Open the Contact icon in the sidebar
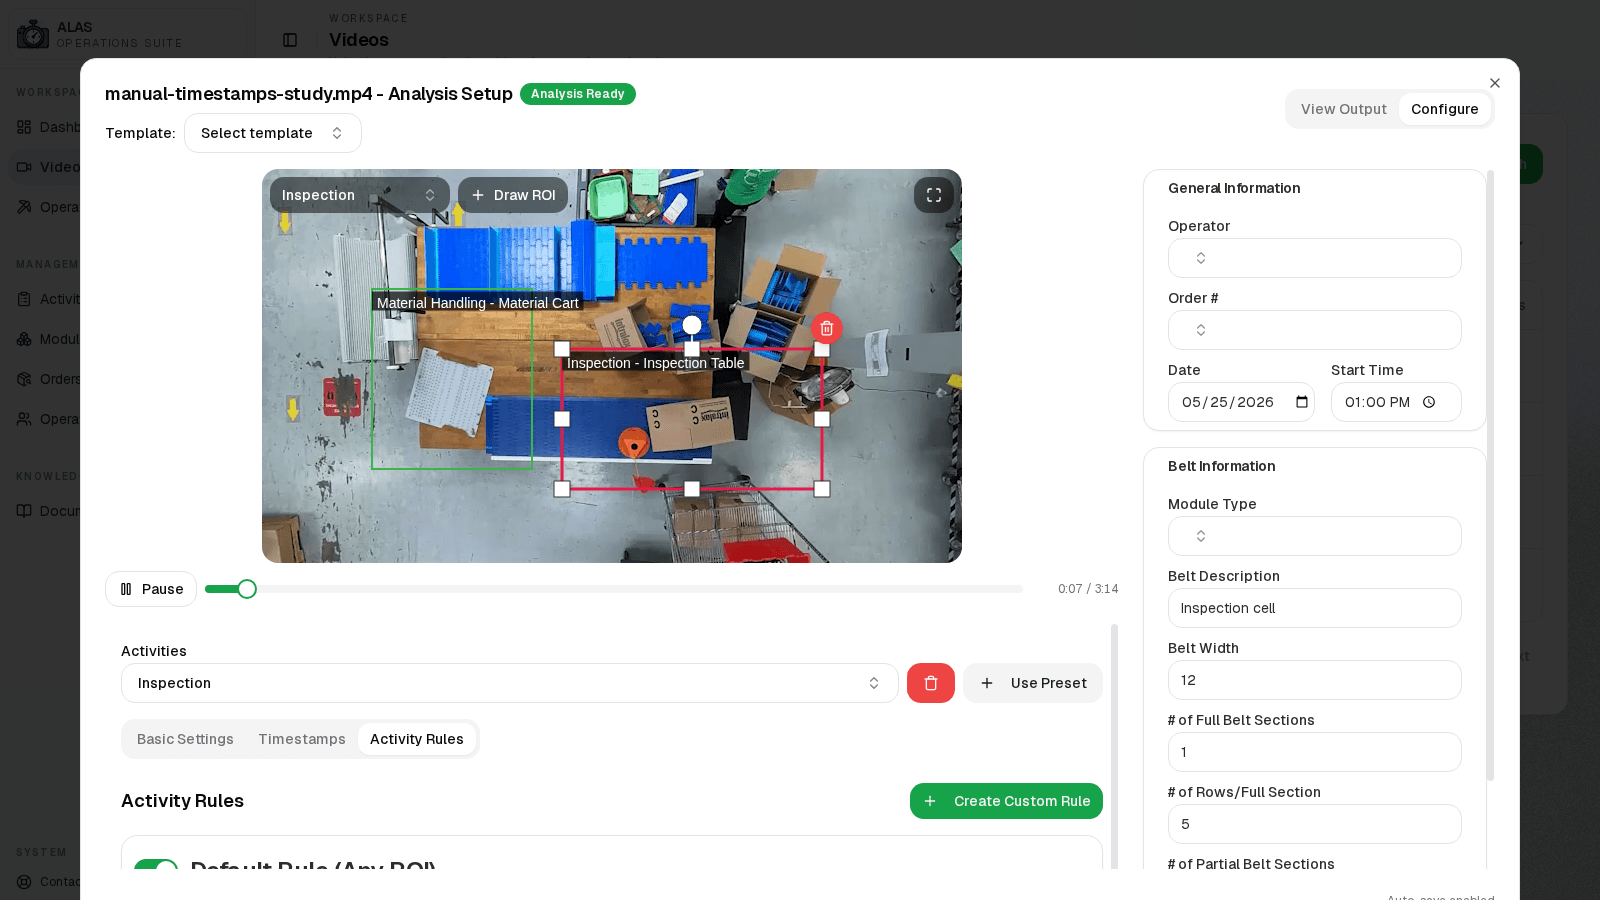1600x900 pixels. click(x=25, y=881)
